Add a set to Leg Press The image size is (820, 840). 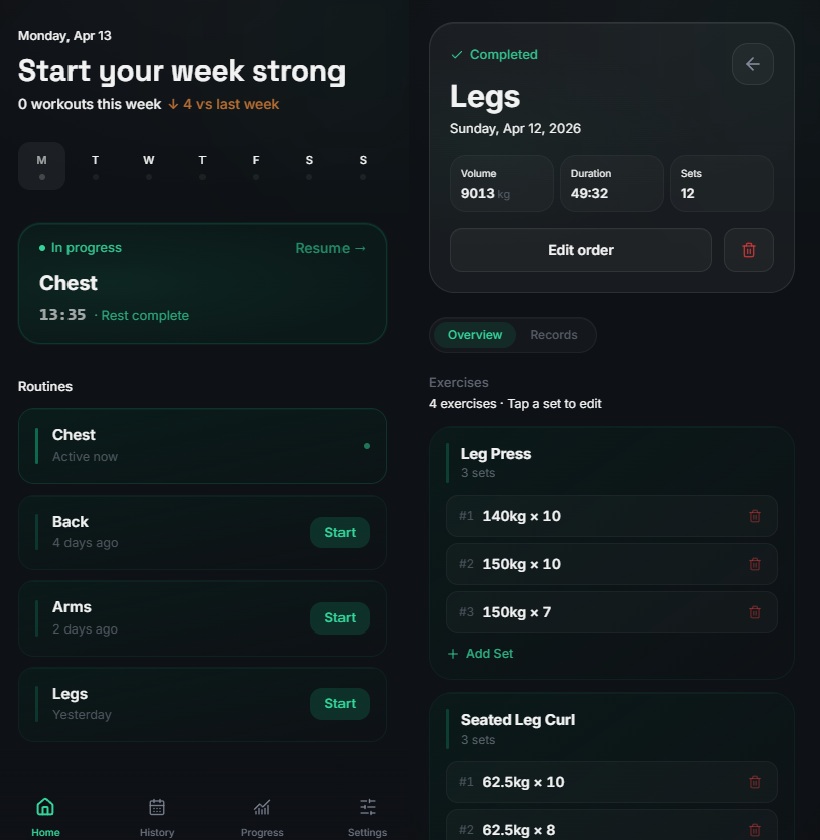coord(480,654)
